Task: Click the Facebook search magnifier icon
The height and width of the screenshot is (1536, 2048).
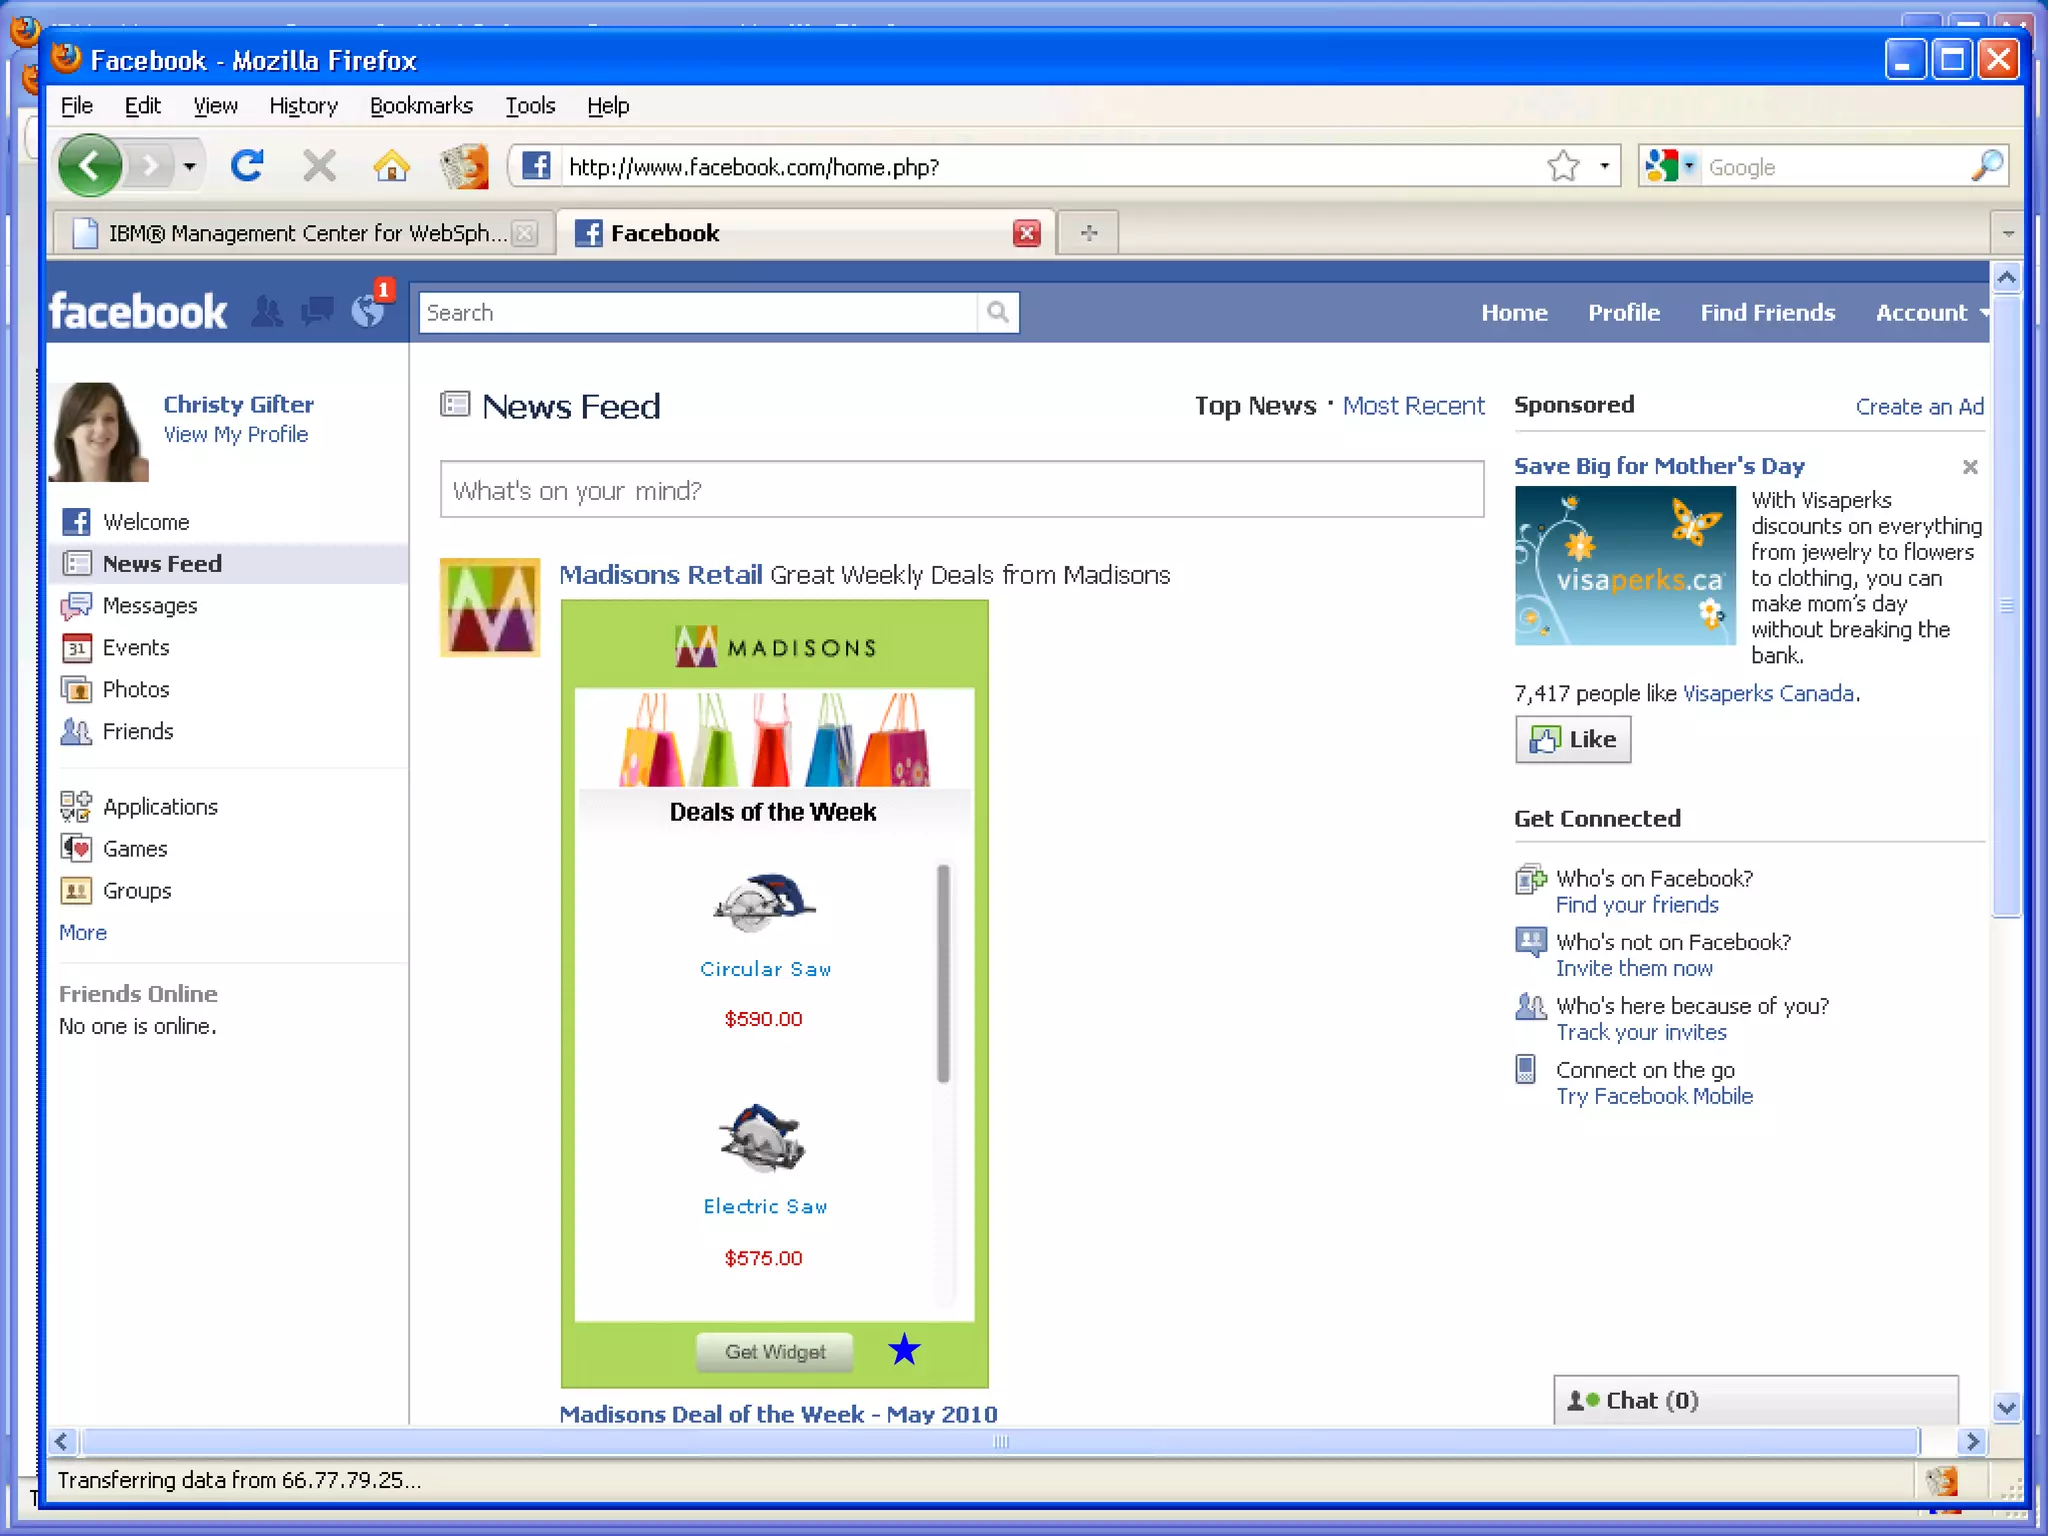Action: pos(997,312)
